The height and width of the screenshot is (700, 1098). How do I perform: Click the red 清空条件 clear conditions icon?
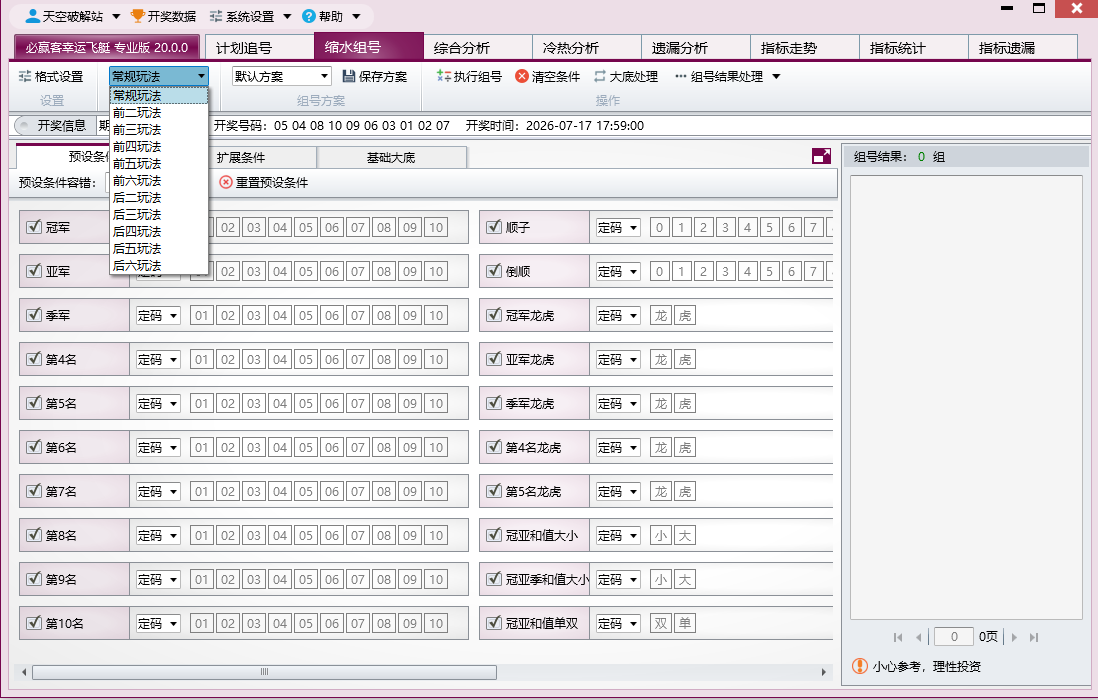click(522, 76)
